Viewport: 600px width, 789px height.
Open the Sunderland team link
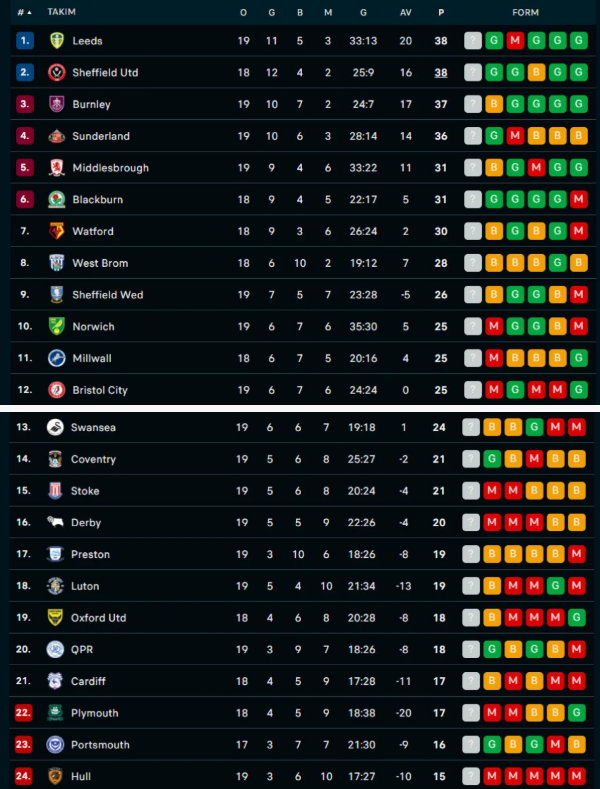100,136
